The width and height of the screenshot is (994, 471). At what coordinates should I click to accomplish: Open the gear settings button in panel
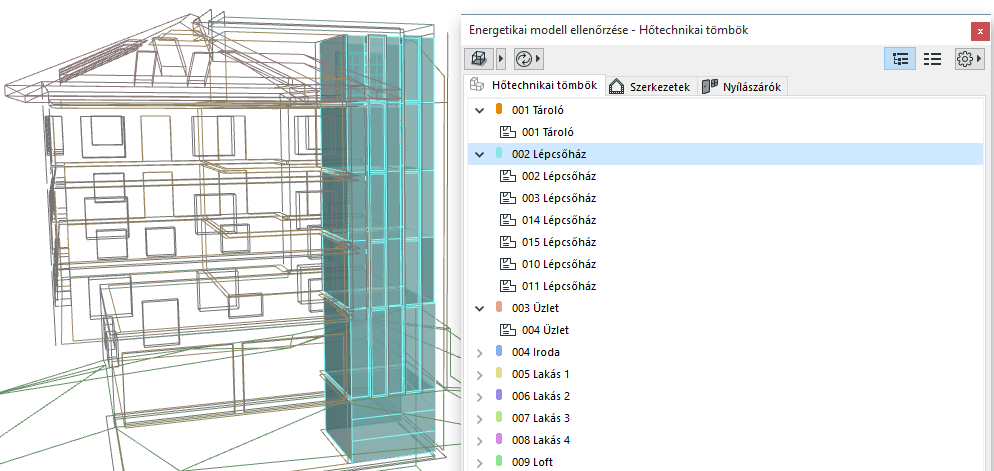(x=965, y=59)
